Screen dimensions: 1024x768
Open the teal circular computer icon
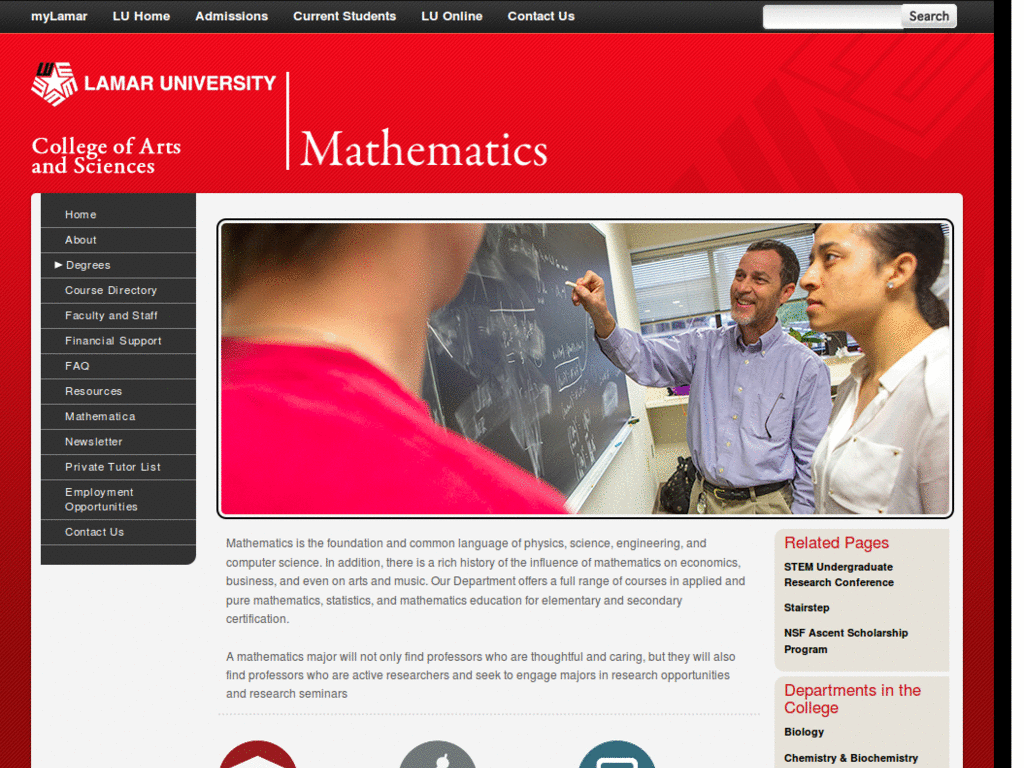coord(617,754)
